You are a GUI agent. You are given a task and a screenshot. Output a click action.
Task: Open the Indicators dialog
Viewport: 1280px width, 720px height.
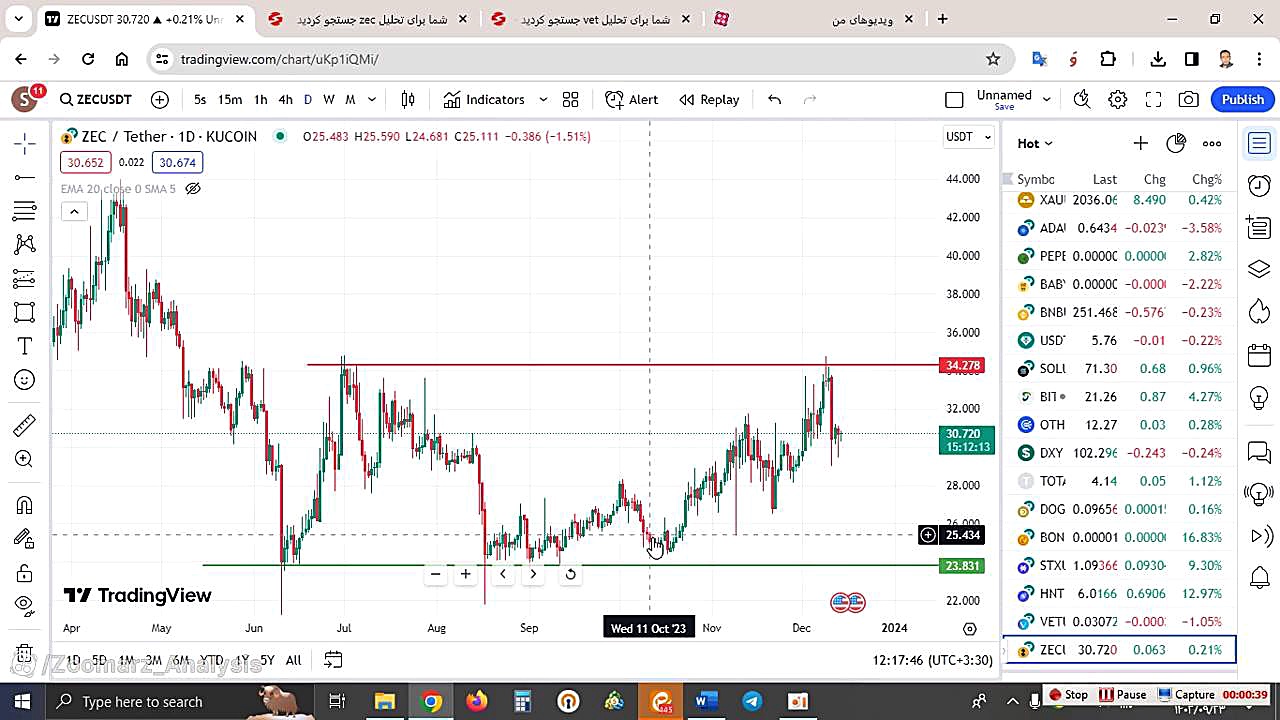[x=484, y=99]
